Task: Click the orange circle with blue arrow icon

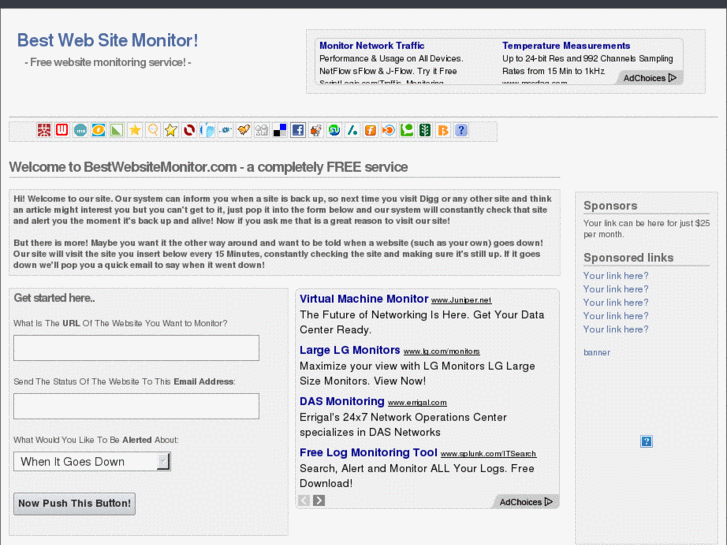Action: coord(389,130)
